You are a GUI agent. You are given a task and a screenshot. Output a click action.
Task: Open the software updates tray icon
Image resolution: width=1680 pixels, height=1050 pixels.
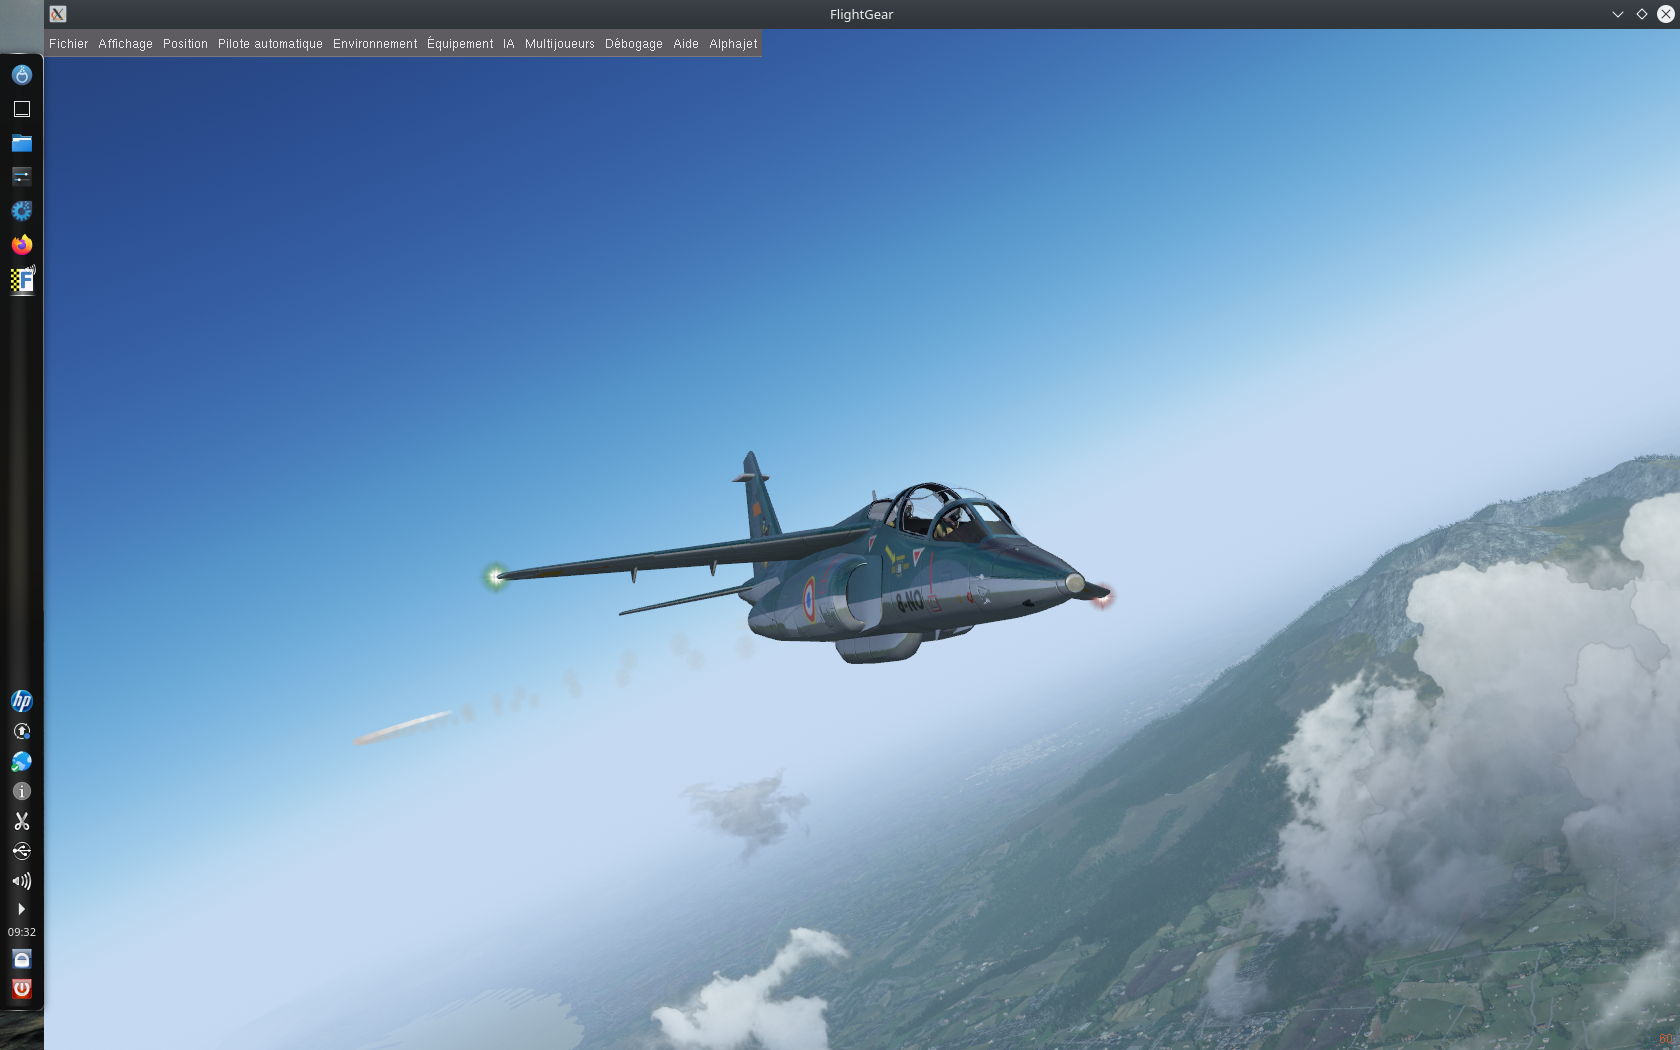click(x=22, y=731)
